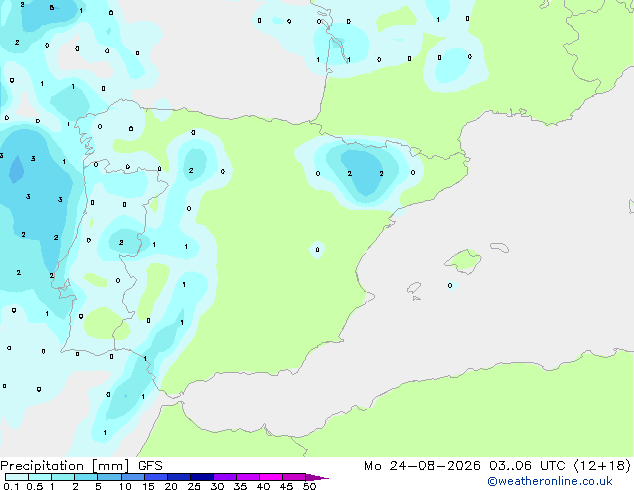The width and height of the screenshot is (634, 490).
Task: Click the Menorca island outline on the map
Action: [x=500, y=247]
